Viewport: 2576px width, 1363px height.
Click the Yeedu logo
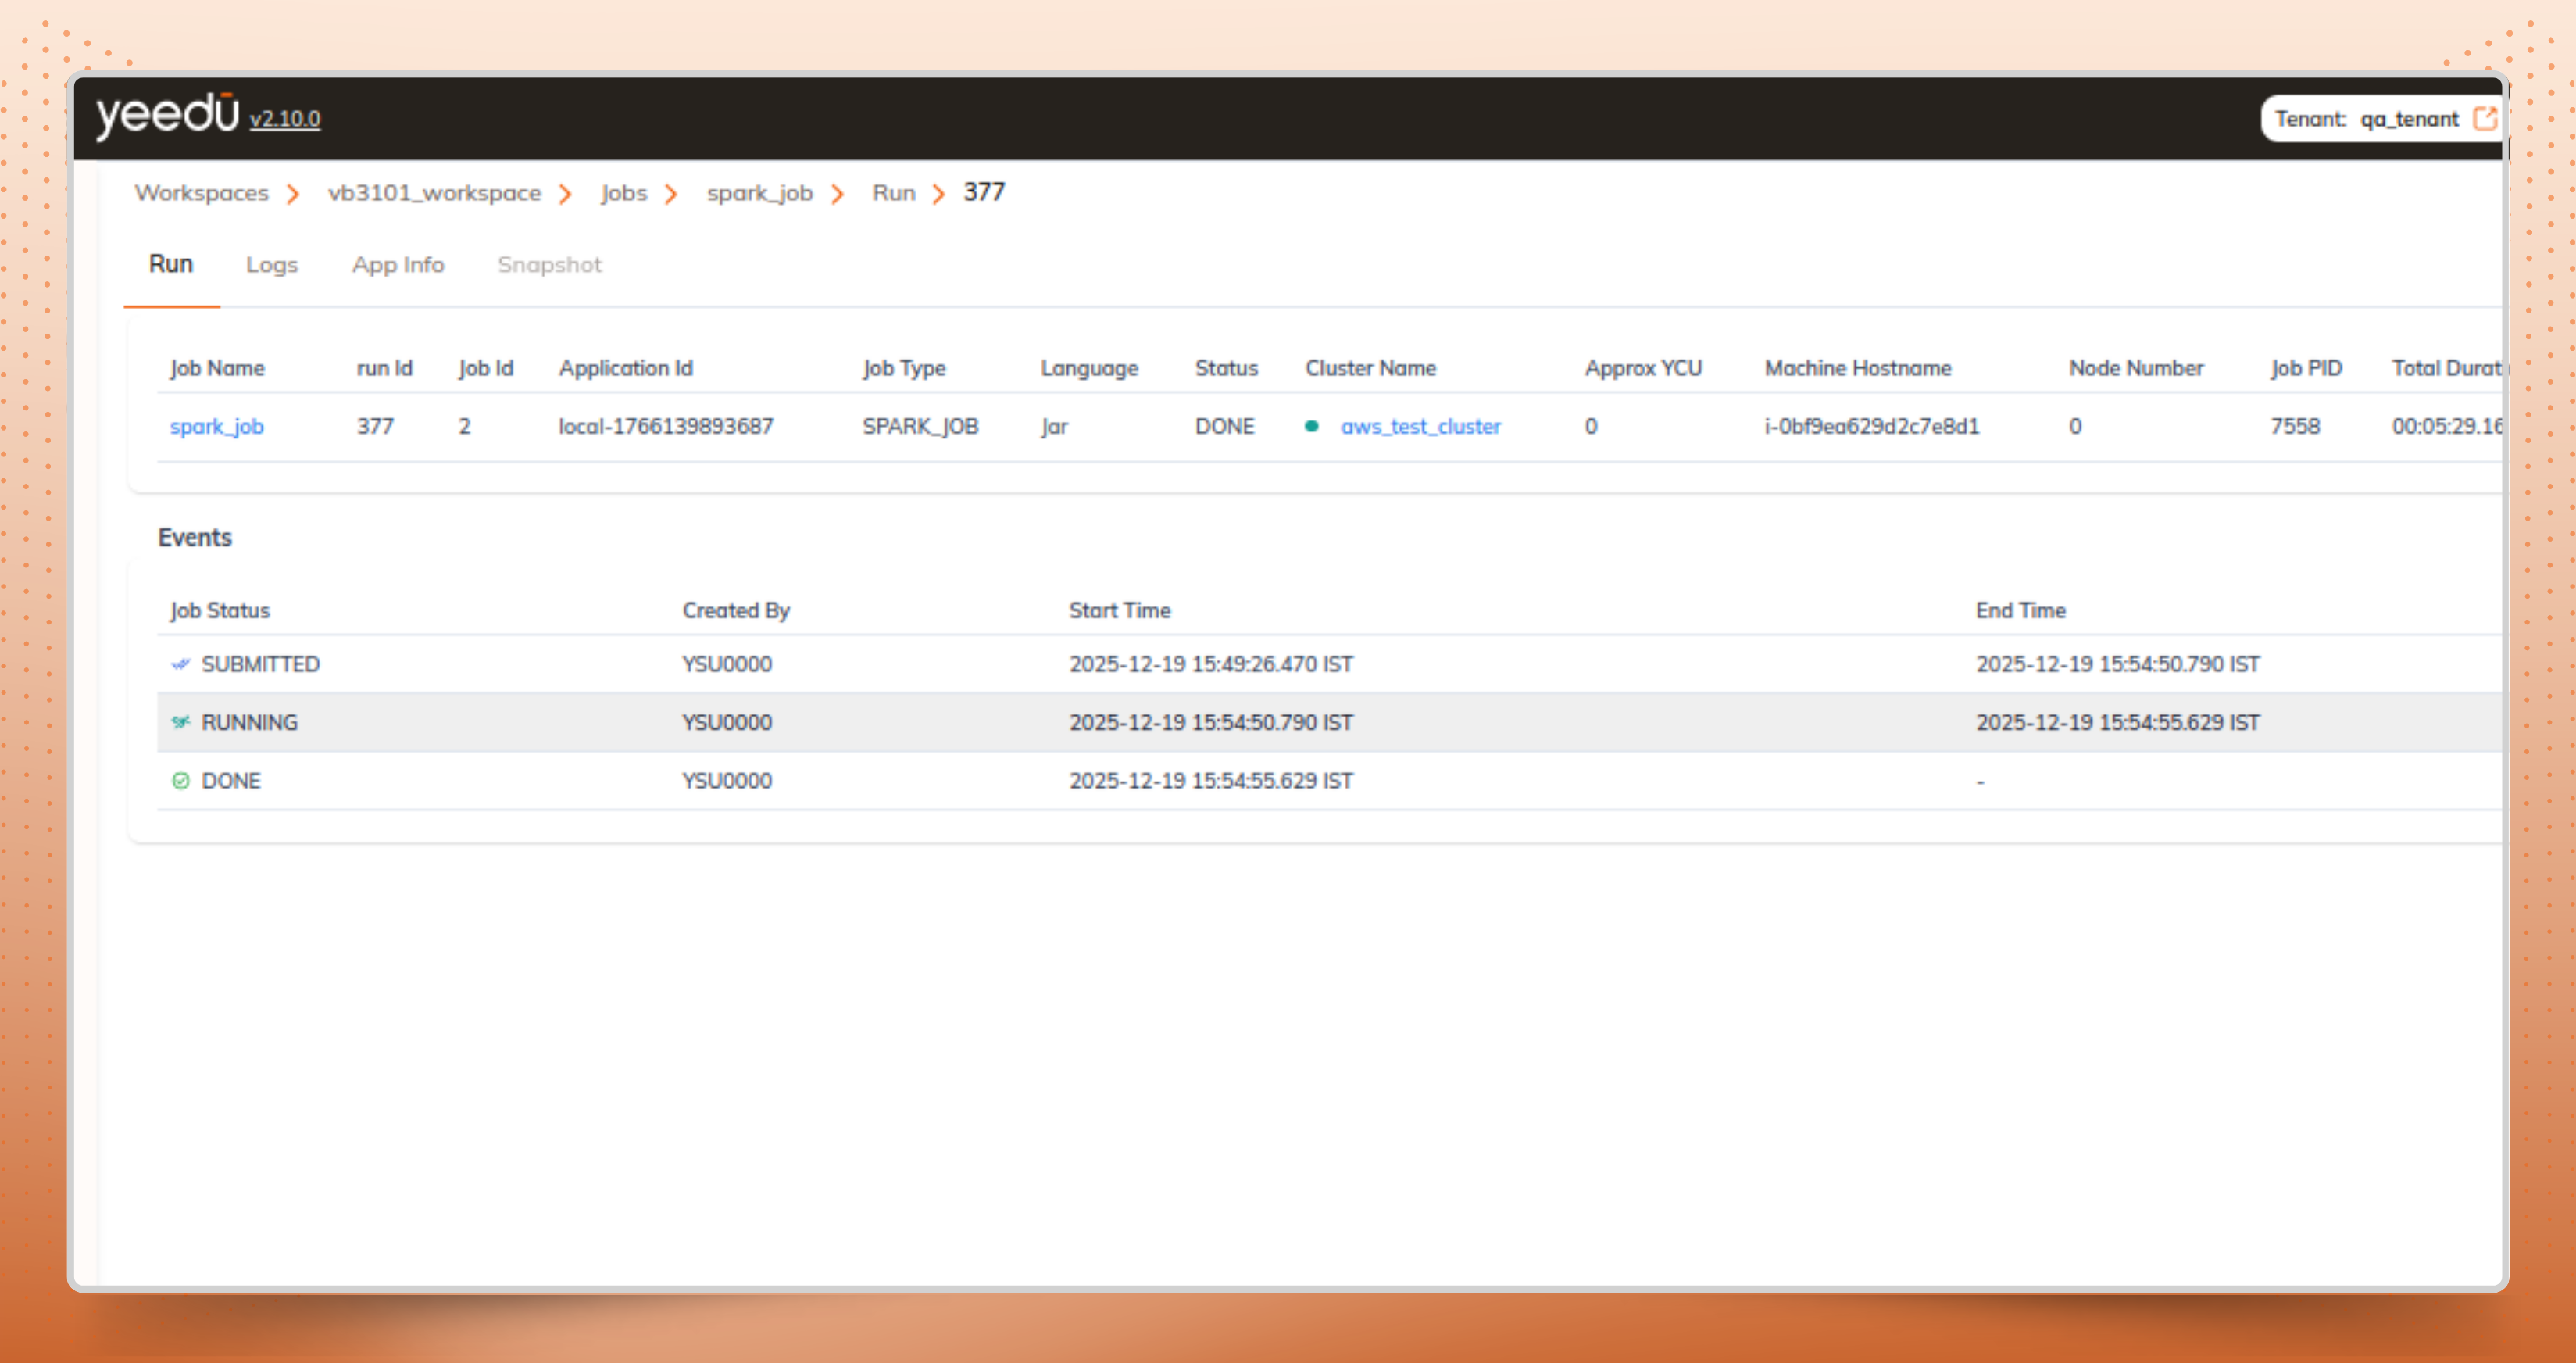tap(167, 115)
